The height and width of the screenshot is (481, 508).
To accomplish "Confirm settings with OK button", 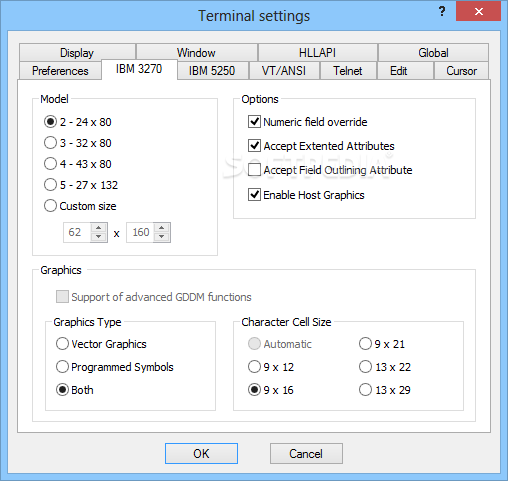I will click(201, 453).
